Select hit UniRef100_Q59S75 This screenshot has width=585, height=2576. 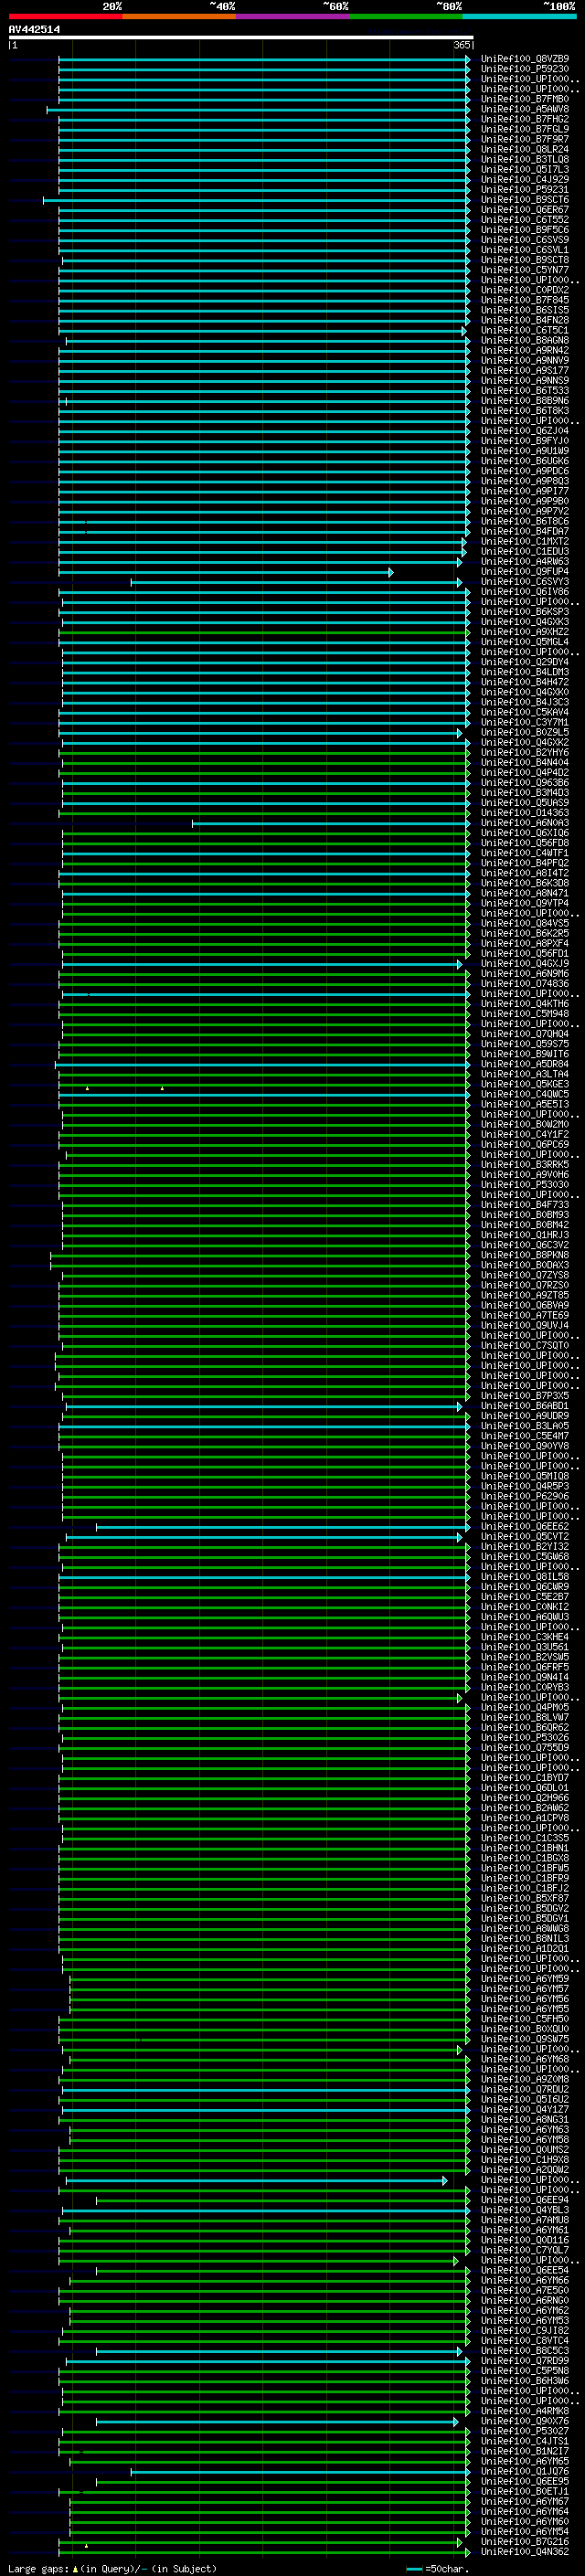pos(525,1044)
